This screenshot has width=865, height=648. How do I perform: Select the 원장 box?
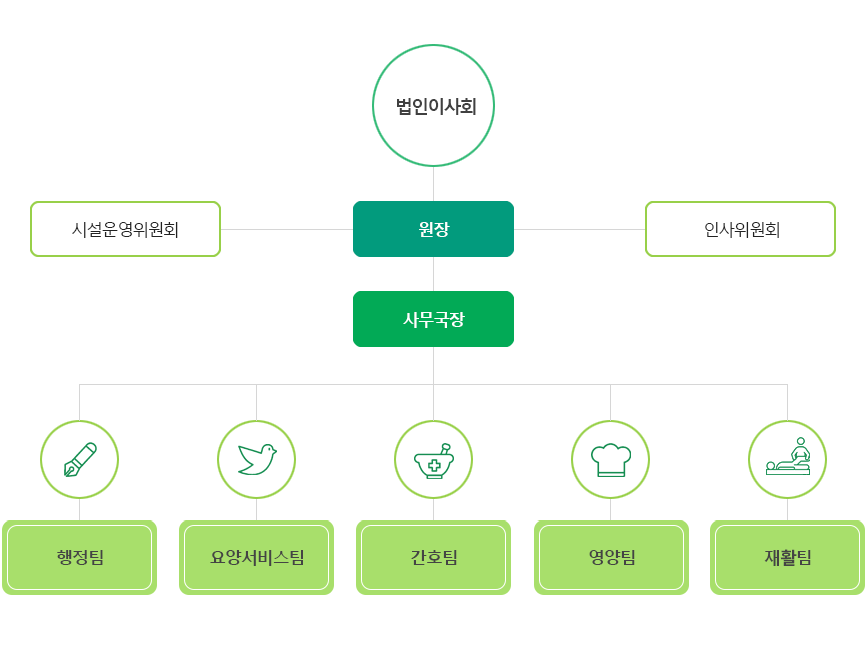coord(434,229)
